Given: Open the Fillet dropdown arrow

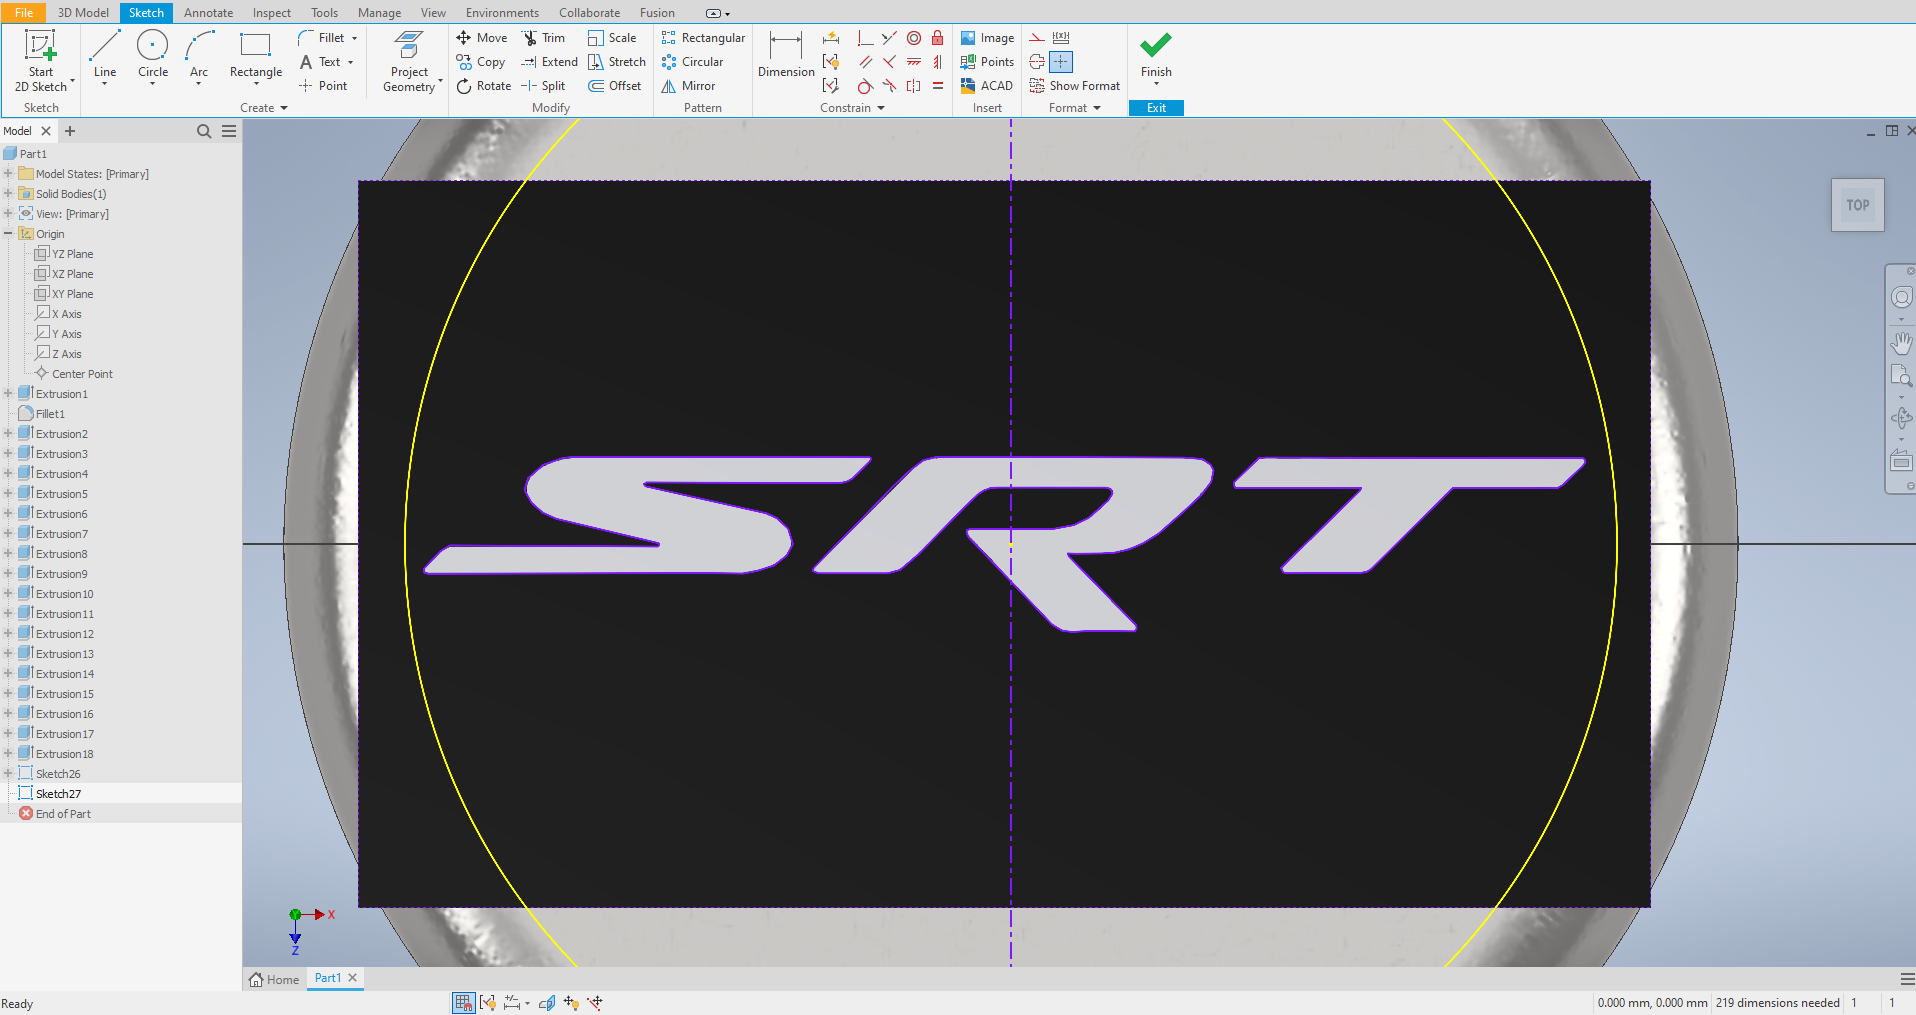Looking at the screenshot, I should 354,38.
